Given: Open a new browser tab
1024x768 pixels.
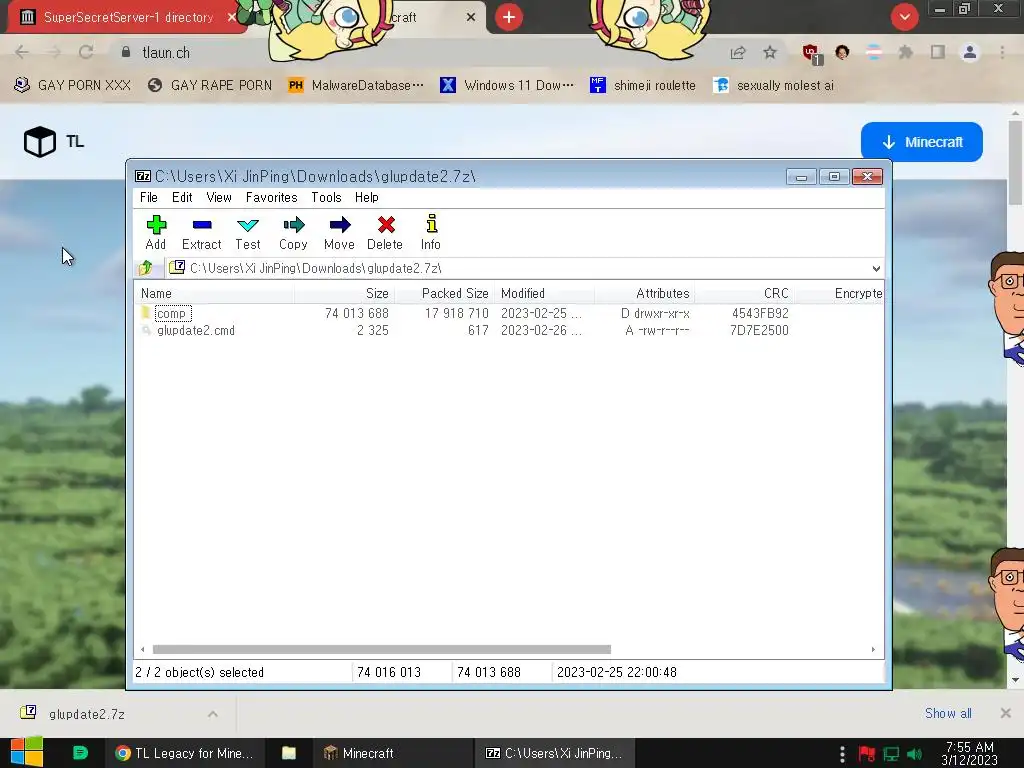Looking at the screenshot, I should (x=509, y=17).
